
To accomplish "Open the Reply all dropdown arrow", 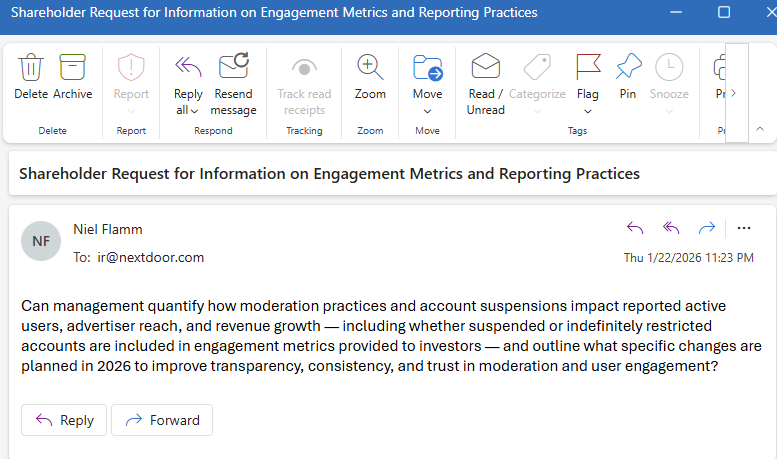I will point(194,111).
